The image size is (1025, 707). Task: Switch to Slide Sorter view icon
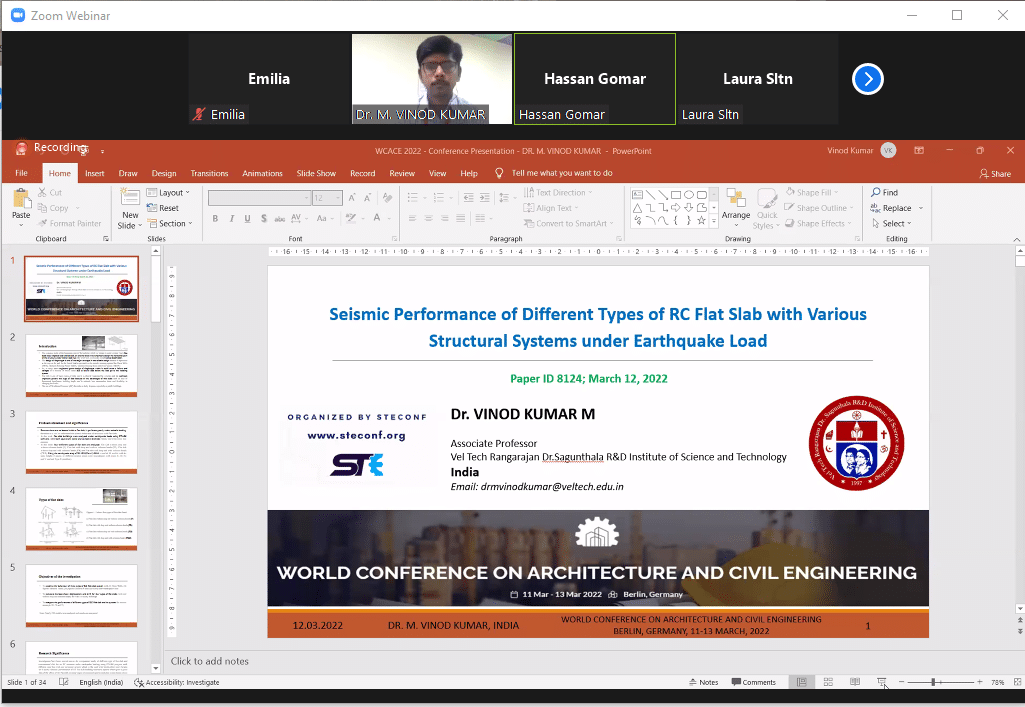828,682
